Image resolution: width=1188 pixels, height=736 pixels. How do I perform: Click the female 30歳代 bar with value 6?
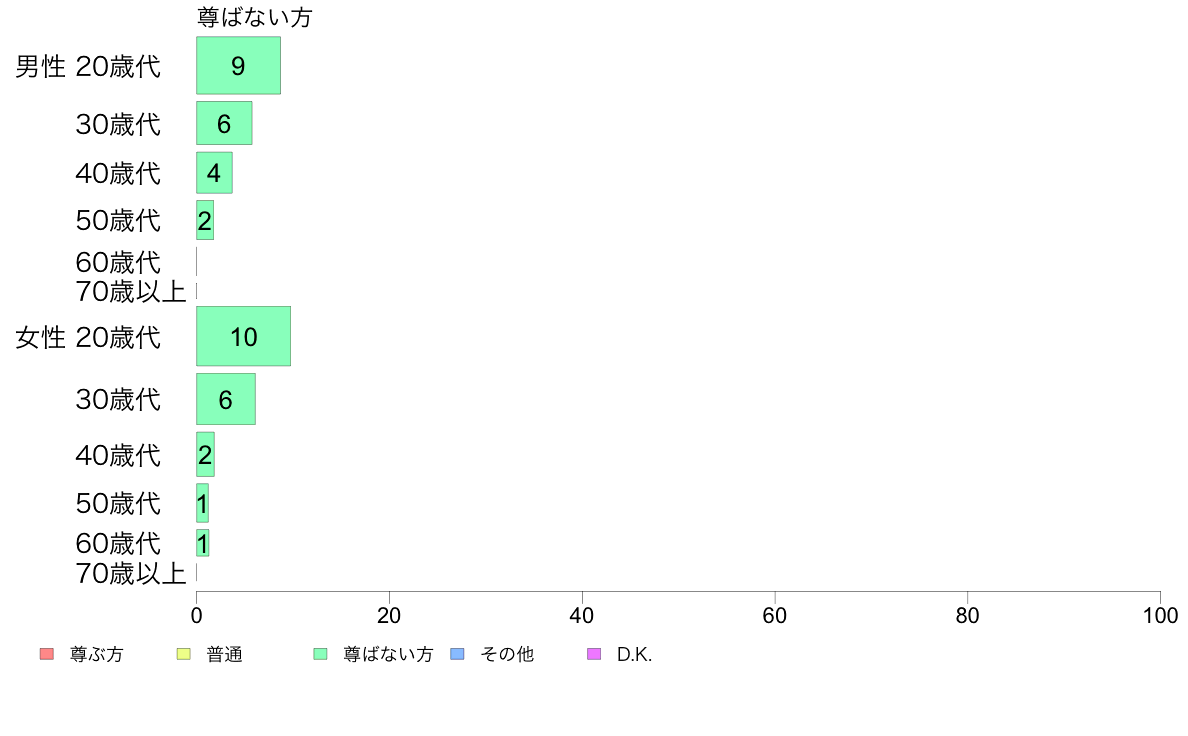click(x=226, y=399)
